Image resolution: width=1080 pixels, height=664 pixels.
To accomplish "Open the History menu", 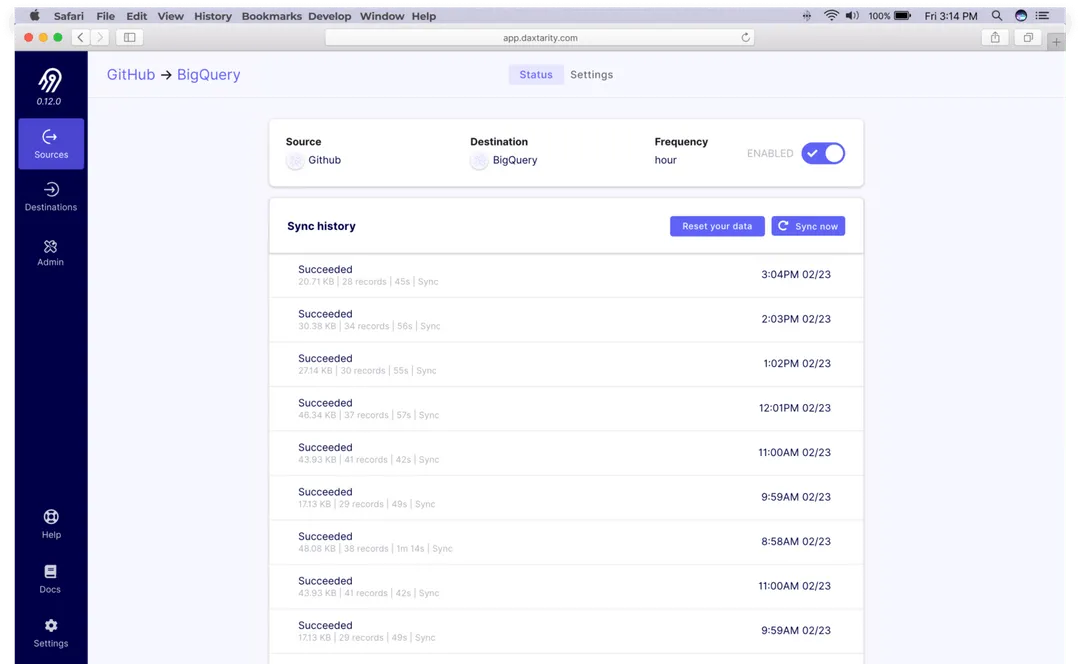I will (213, 16).
